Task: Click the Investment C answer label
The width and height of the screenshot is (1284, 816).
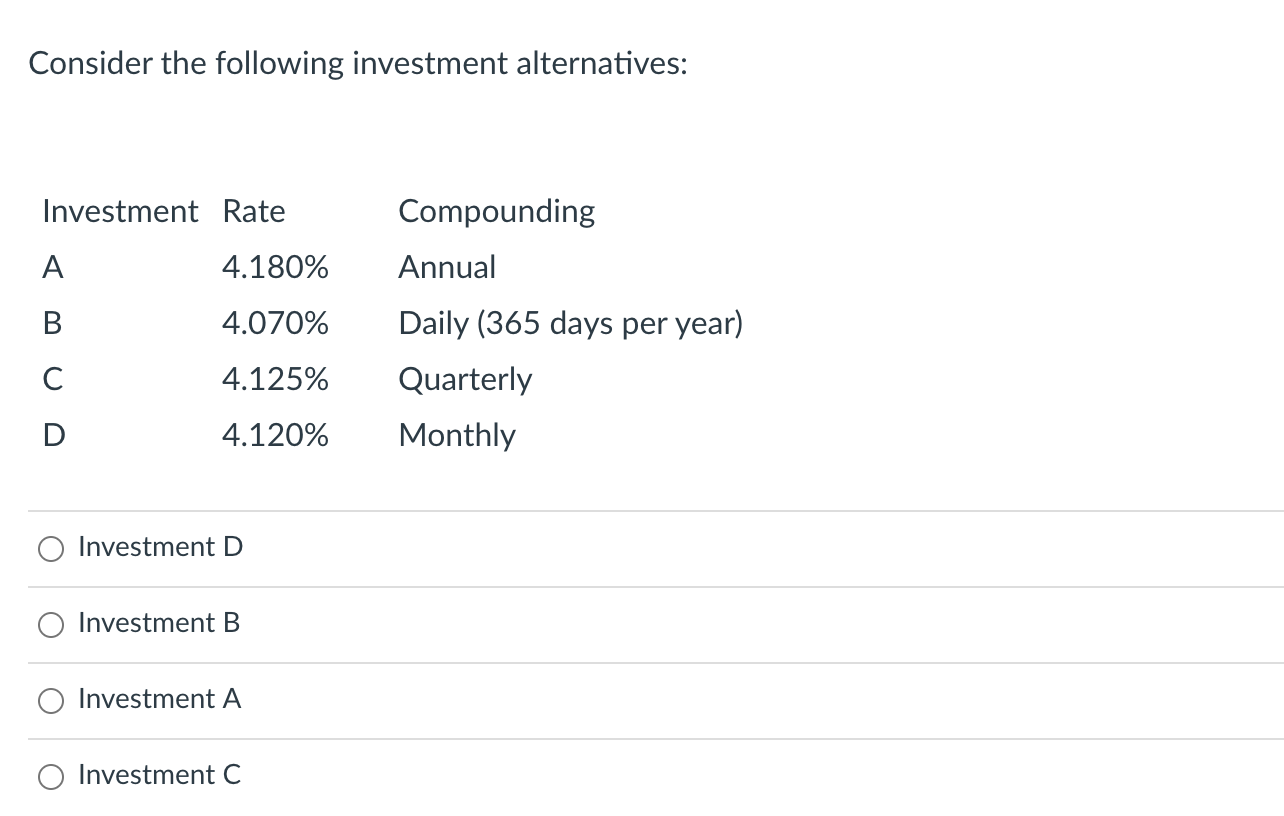Action: tap(160, 775)
